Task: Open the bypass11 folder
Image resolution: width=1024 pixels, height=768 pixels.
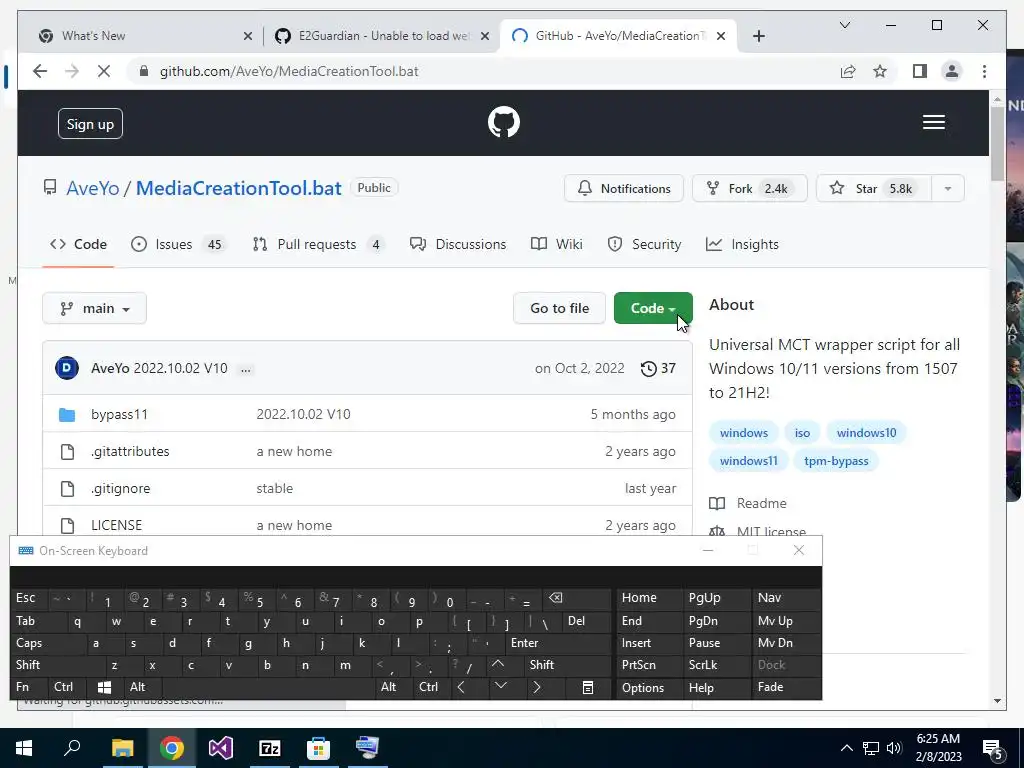Action: coord(120,414)
